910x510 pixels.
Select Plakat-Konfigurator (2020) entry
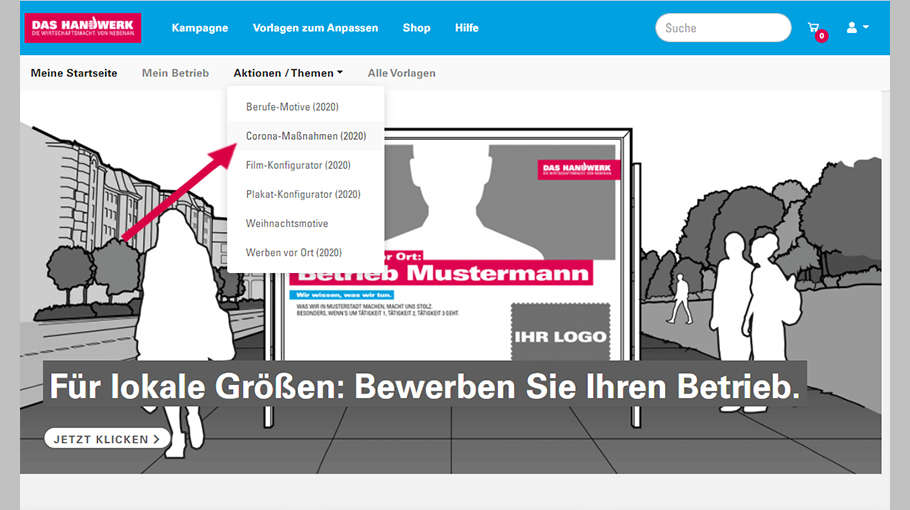coord(305,194)
